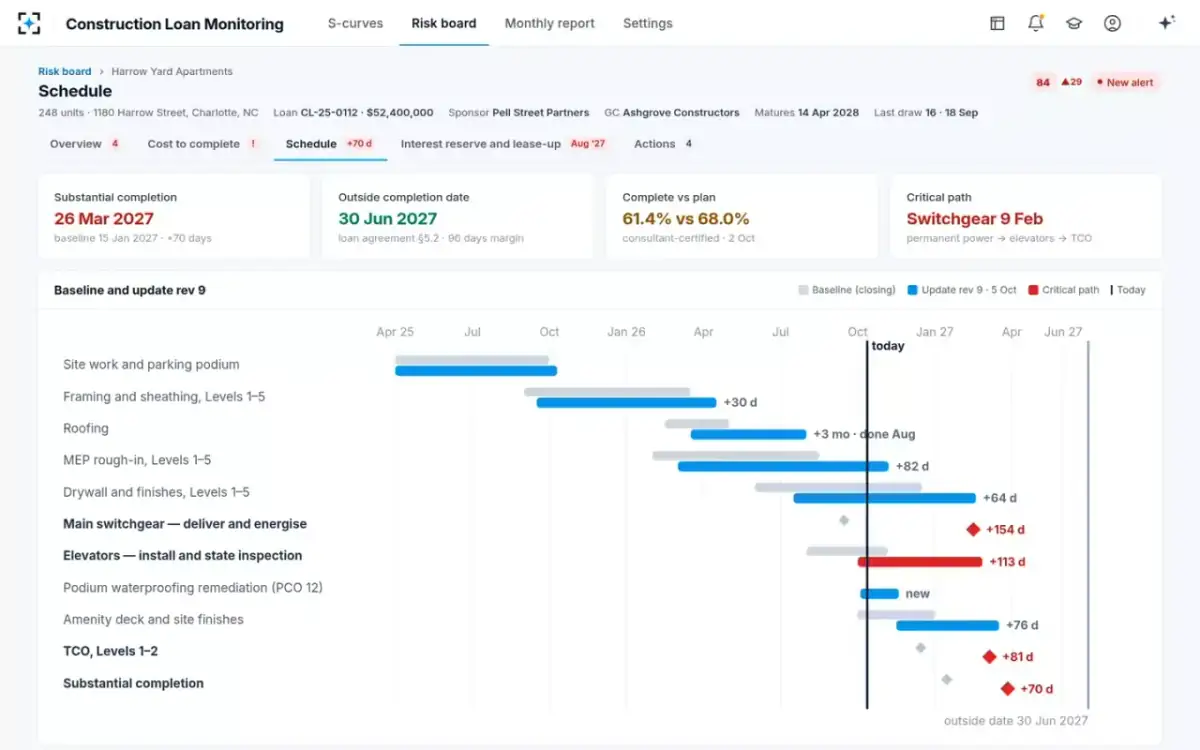Click the Today legend marker
The width and height of the screenshot is (1200, 750).
click(x=1111, y=290)
